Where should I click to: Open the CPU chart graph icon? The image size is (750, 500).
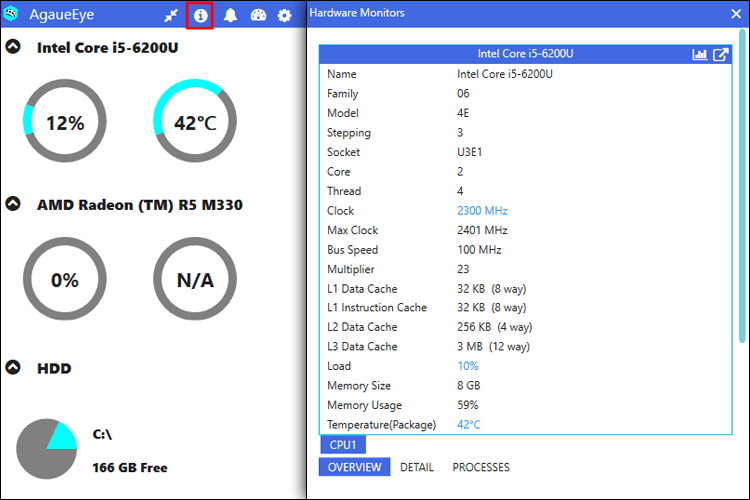click(x=700, y=54)
